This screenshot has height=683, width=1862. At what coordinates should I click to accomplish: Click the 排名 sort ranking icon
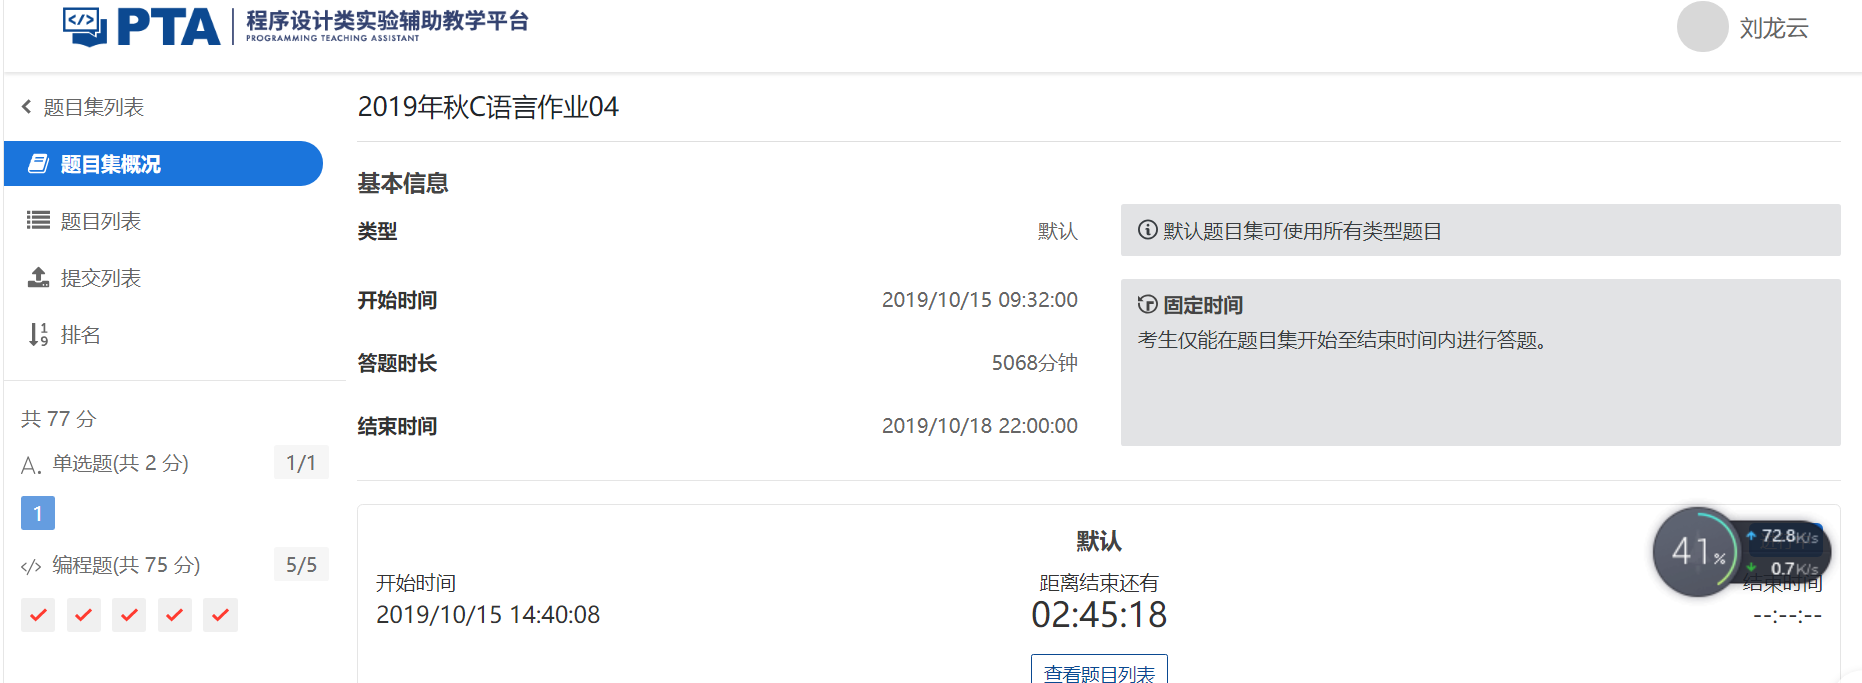pyautogui.click(x=38, y=335)
